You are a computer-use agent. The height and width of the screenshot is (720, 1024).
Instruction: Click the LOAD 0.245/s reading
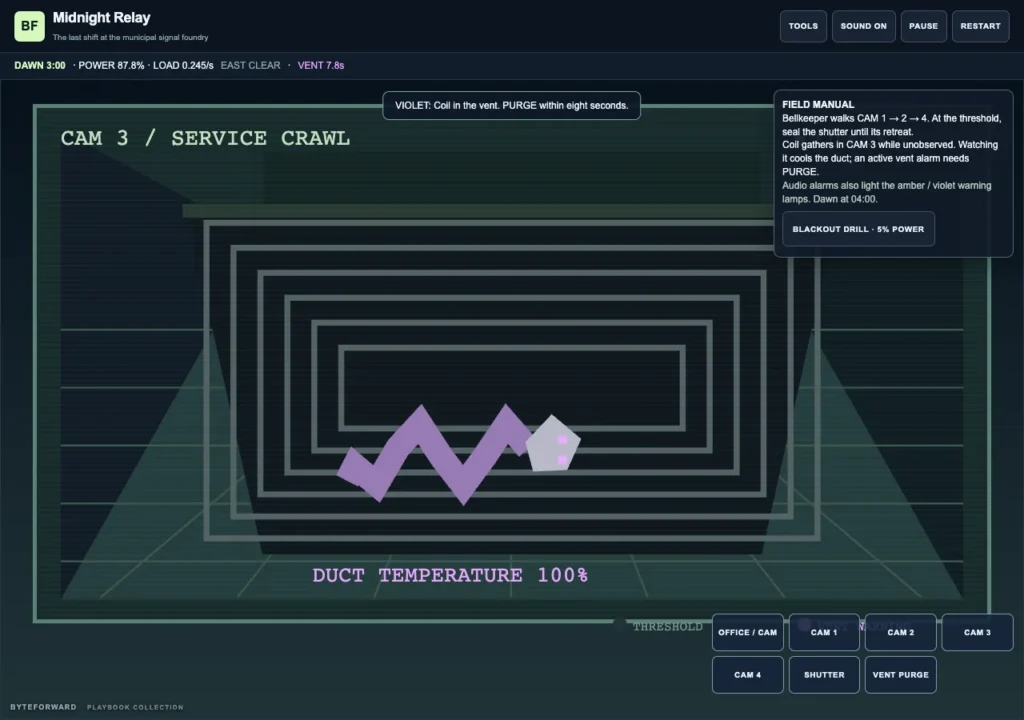[183, 65]
